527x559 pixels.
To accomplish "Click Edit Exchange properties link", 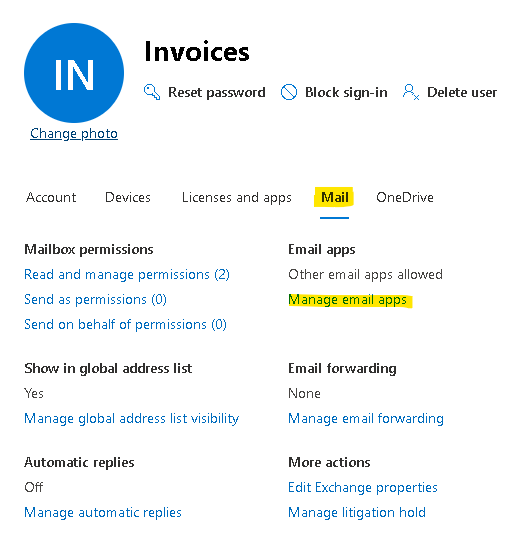I will pyautogui.click(x=363, y=488).
